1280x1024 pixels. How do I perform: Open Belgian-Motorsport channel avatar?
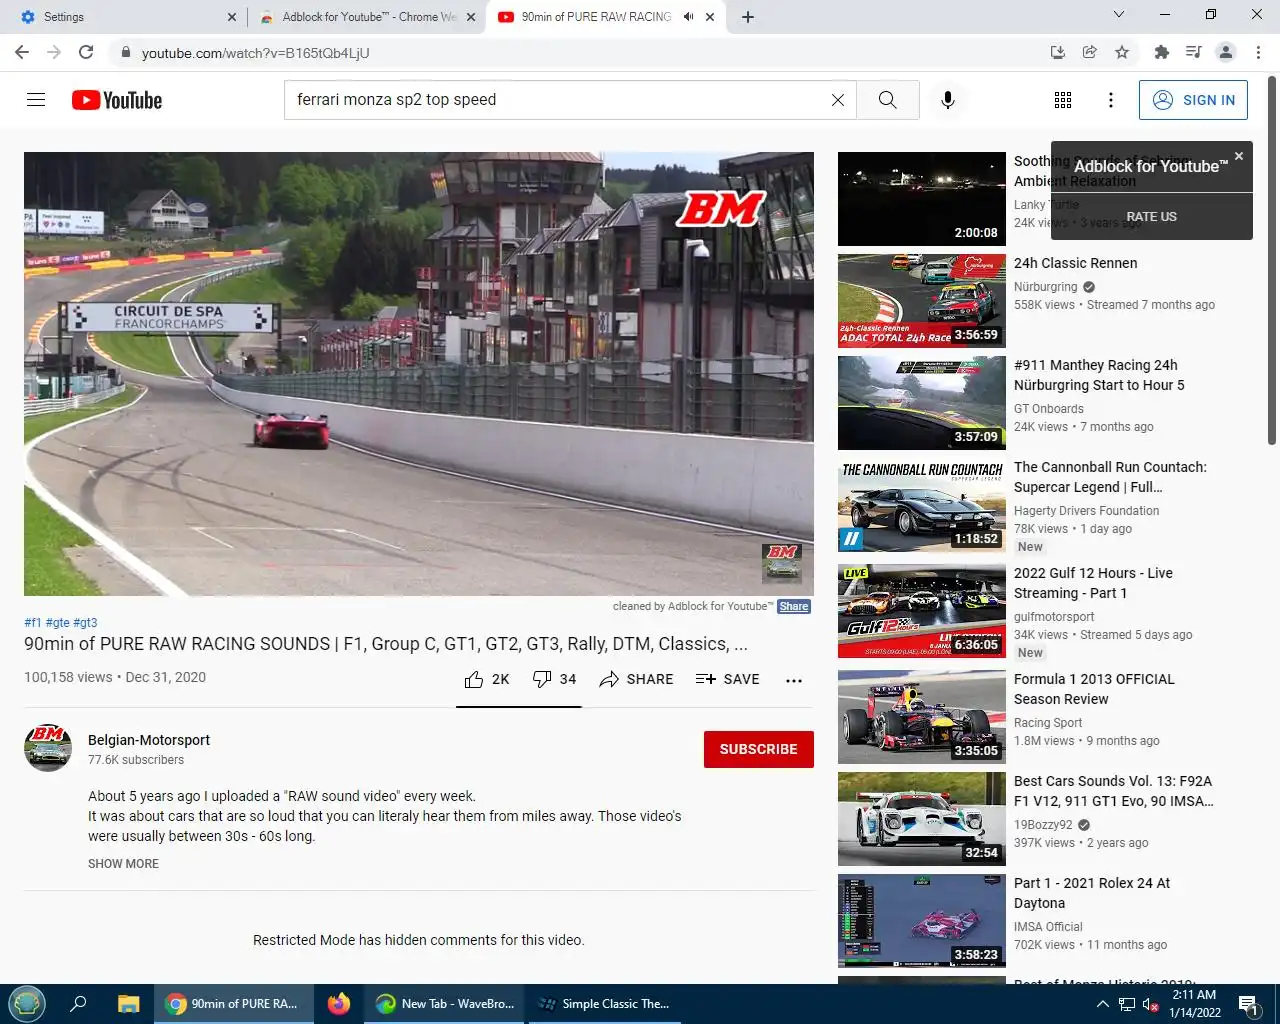48,748
